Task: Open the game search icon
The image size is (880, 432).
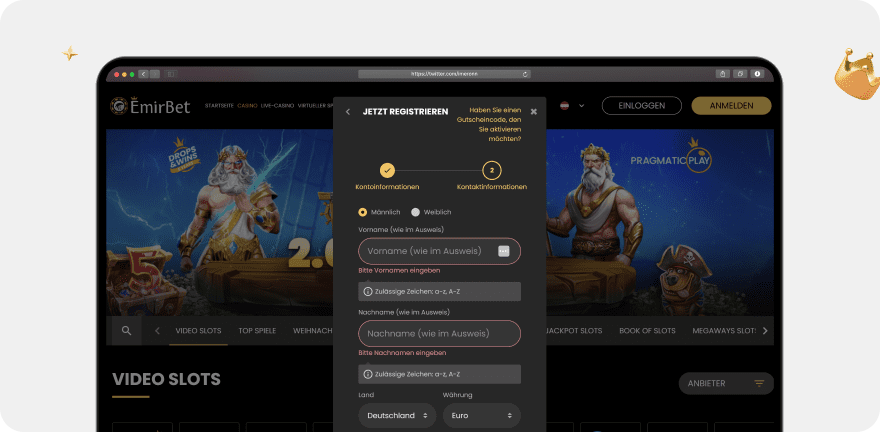Action: (126, 330)
